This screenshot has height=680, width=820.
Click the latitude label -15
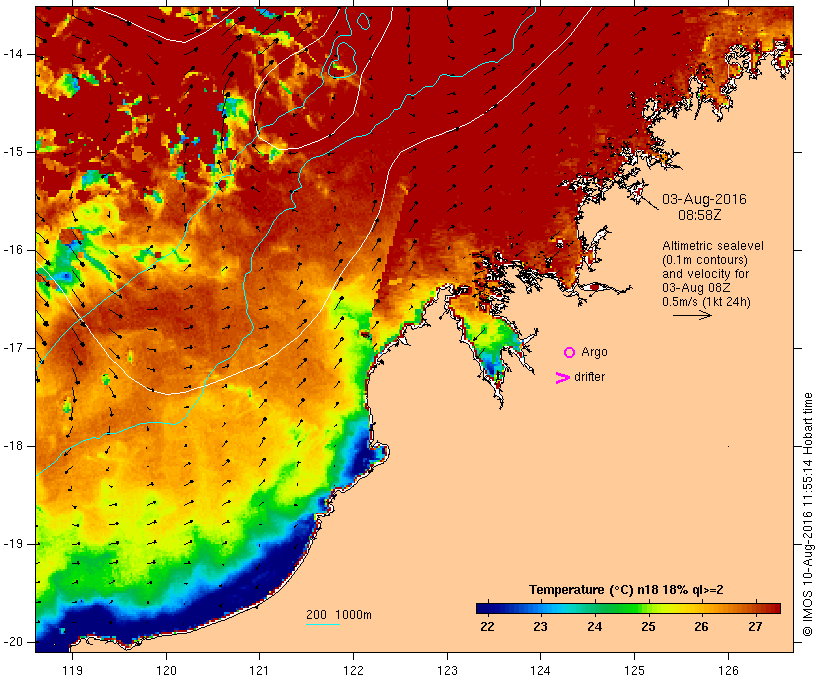pyautogui.click(x=13, y=152)
